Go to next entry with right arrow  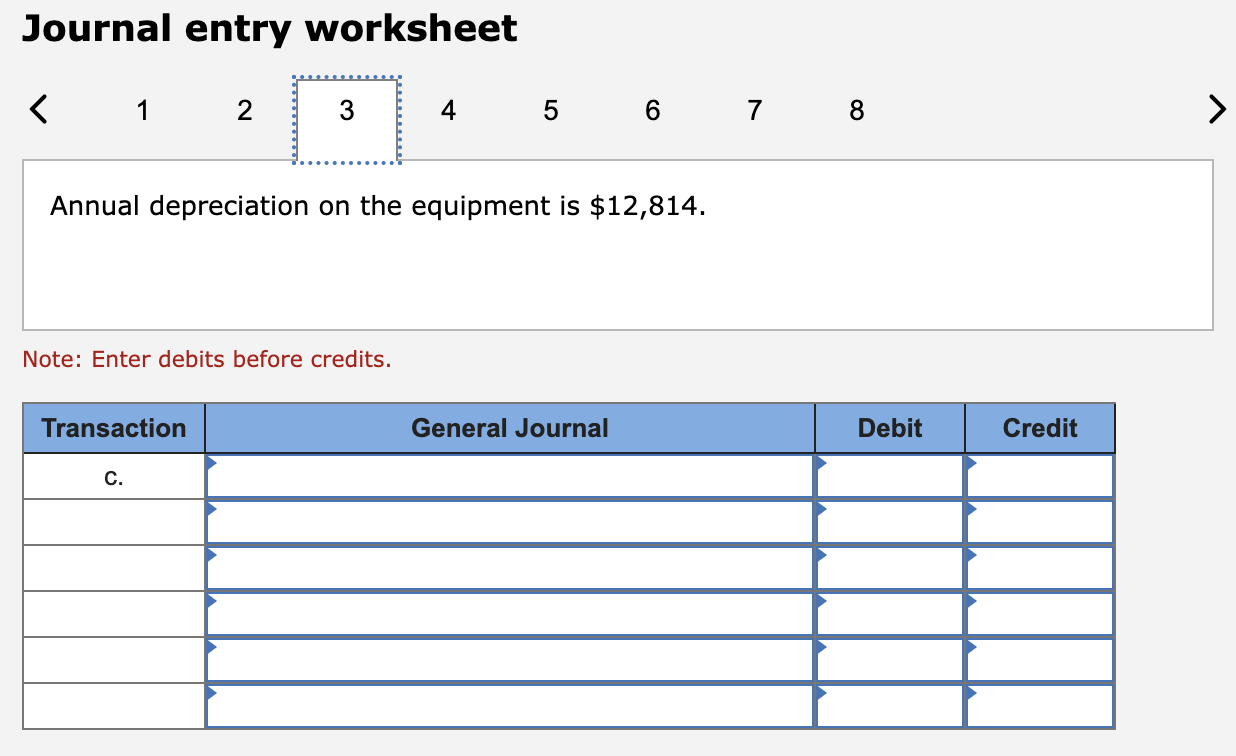[x=1216, y=109]
